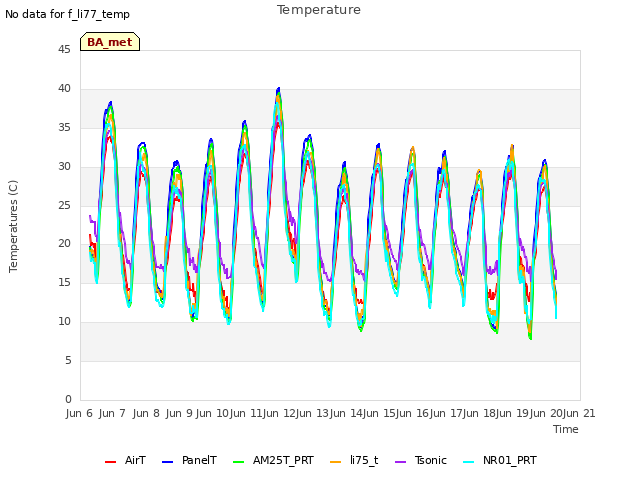Click the 40 y-axis tick label
The width and height of the screenshot is (640, 480).
64,89
